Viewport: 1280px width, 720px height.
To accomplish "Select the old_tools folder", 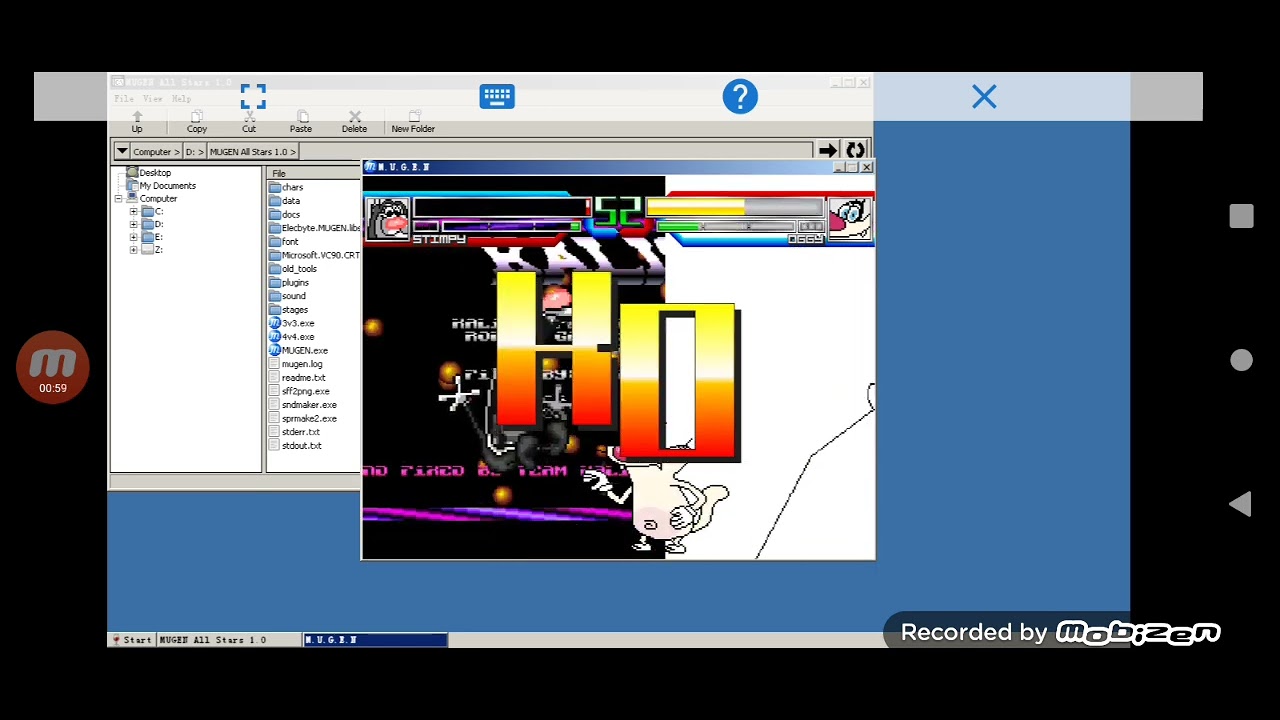I will pos(293,269).
